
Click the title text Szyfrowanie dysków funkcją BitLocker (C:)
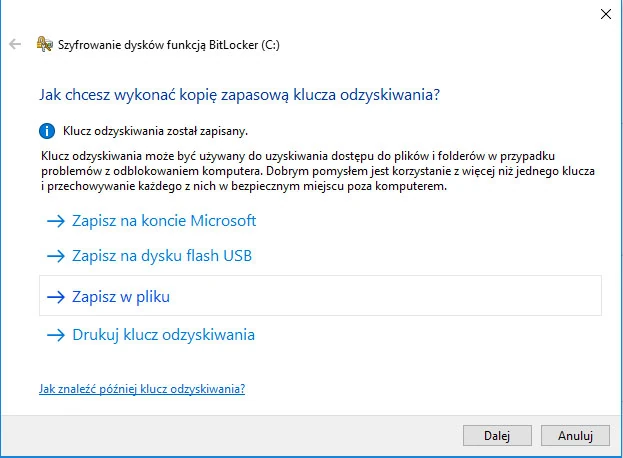(x=169, y=45)
